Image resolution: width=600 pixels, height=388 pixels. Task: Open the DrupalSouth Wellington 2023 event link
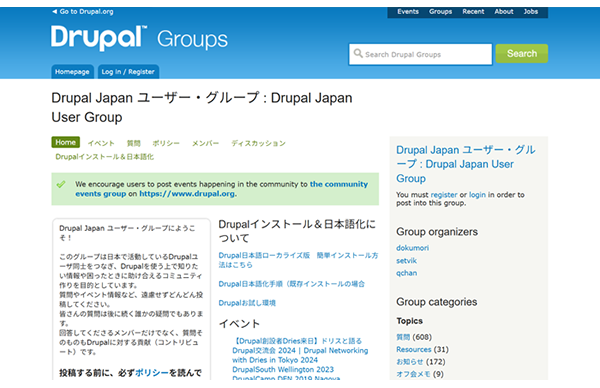pos(283,370)
